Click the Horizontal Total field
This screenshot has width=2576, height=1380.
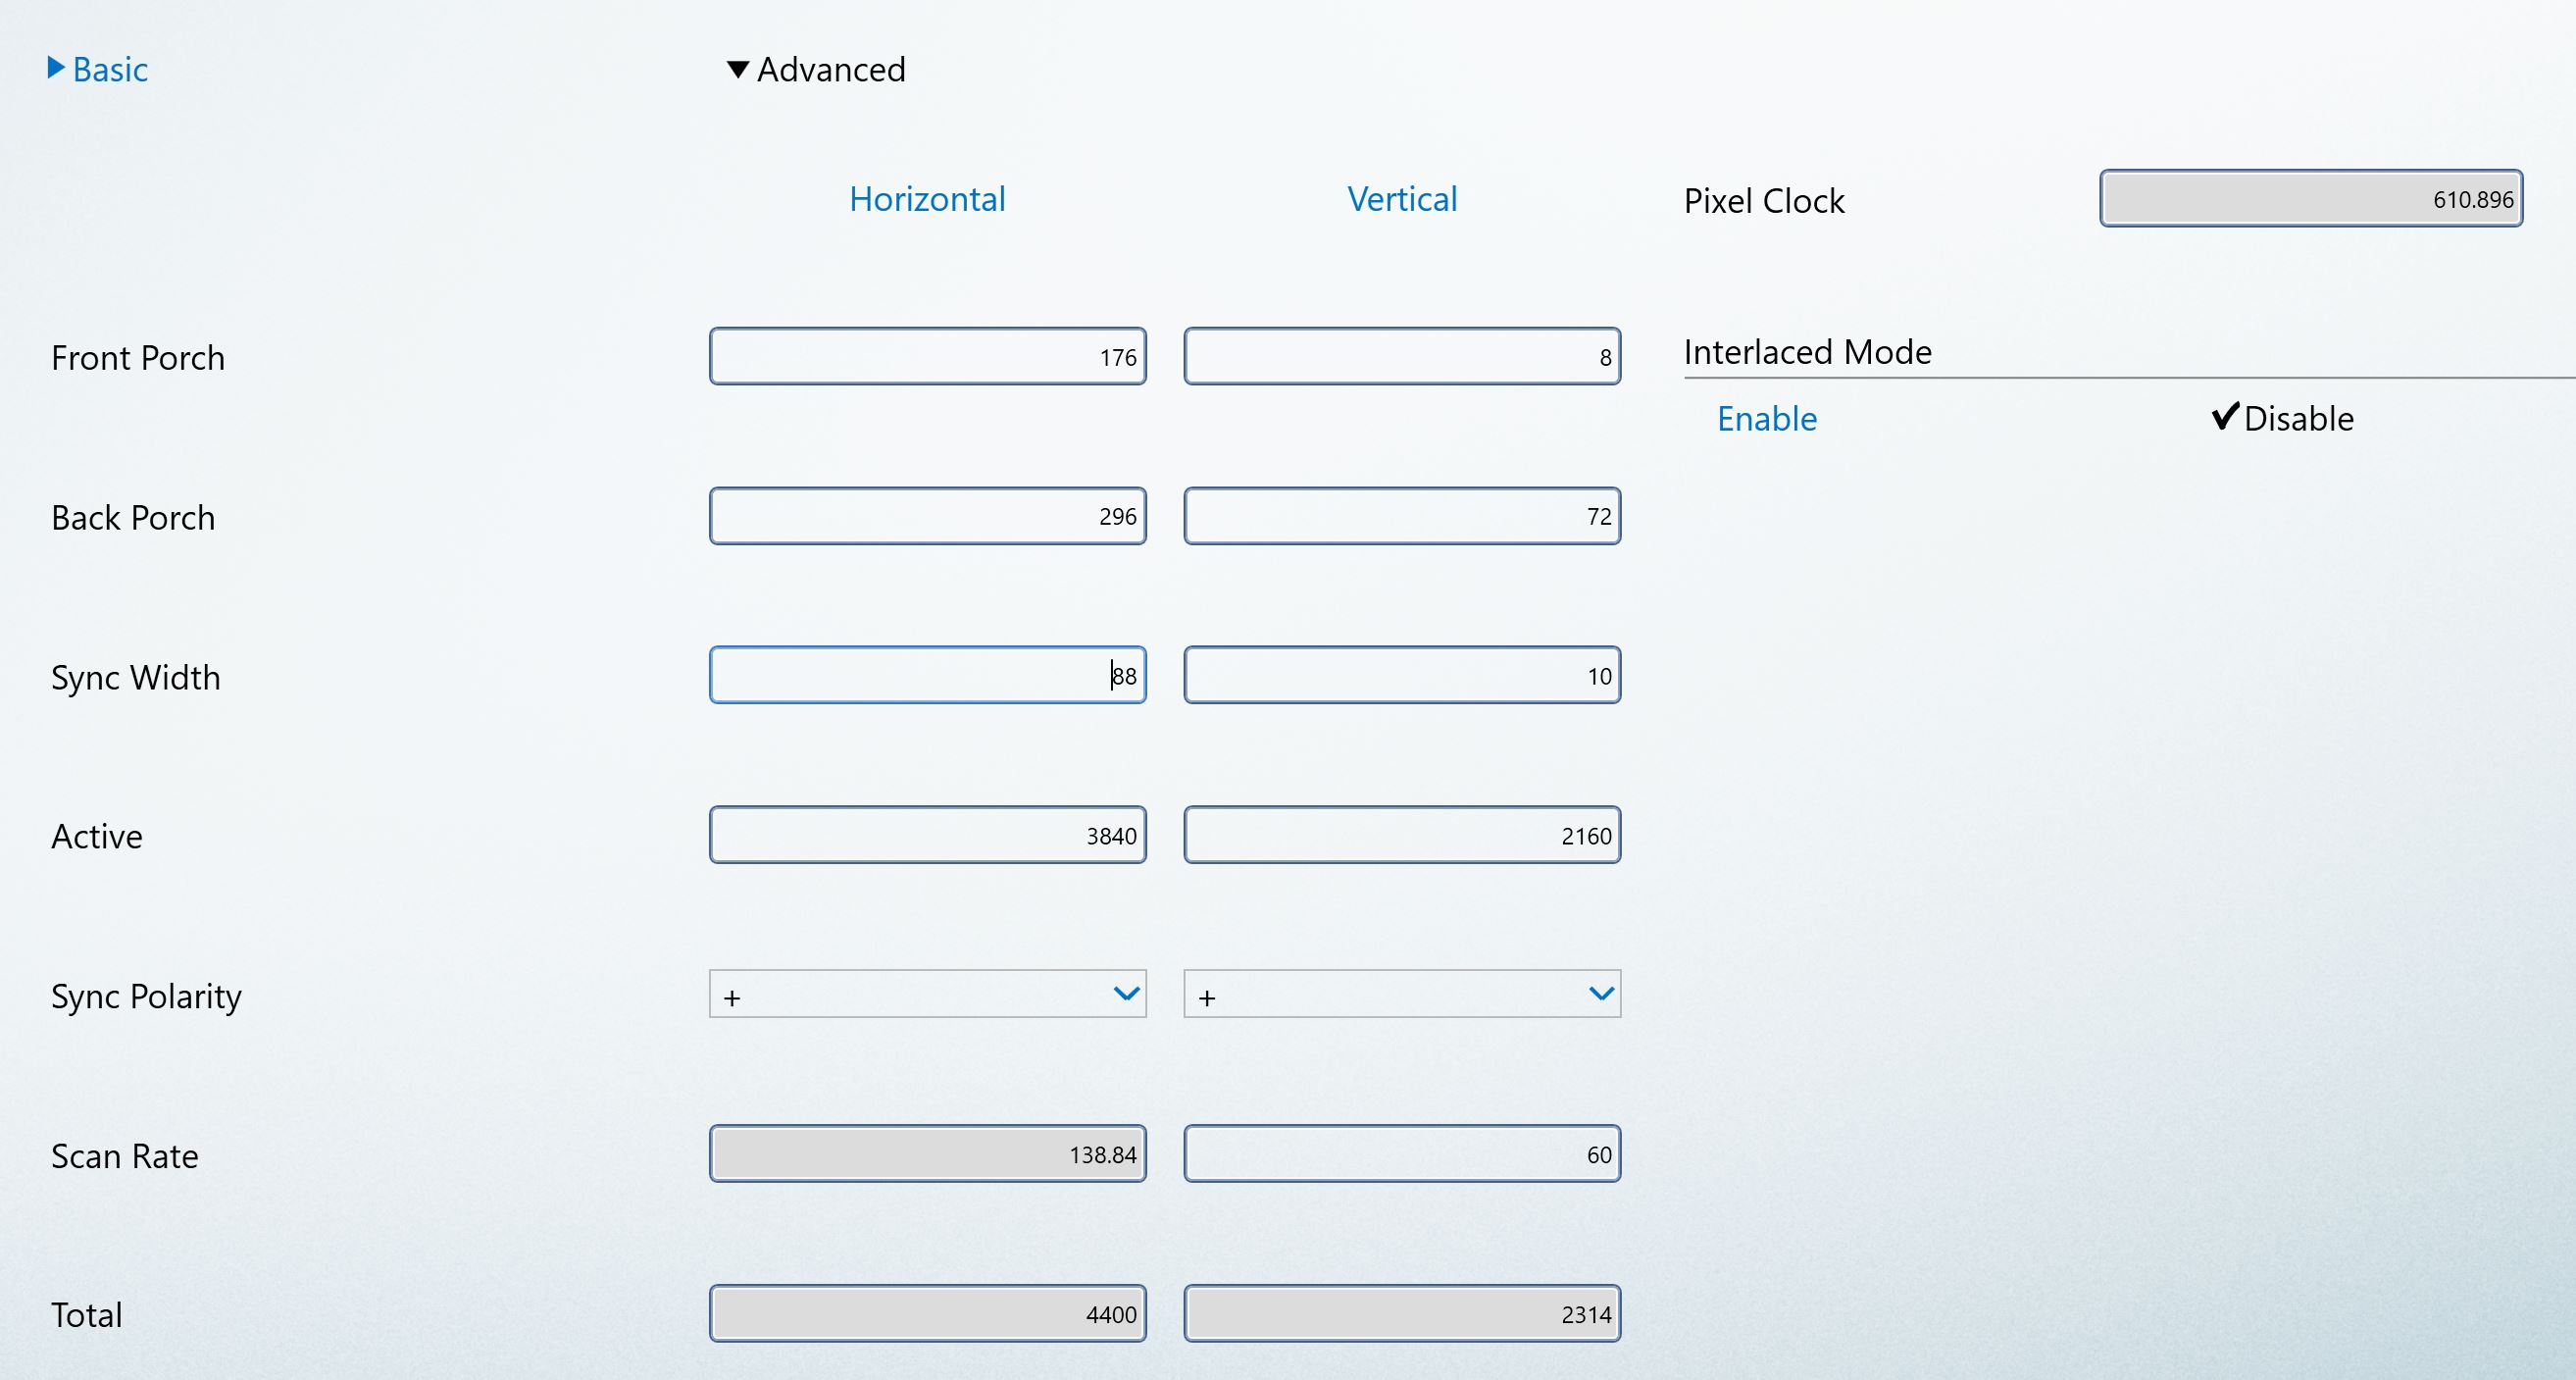point(927,1313)
